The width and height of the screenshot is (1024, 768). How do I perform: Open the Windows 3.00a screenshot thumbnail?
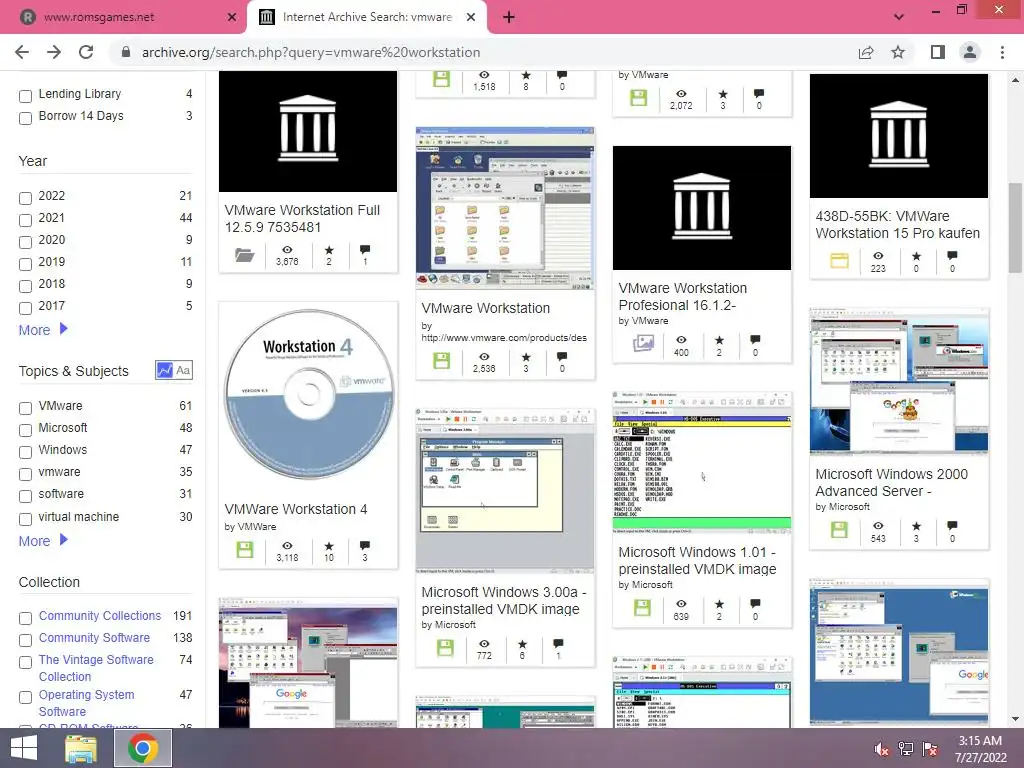pyautogui.click(x=505, y=491)
